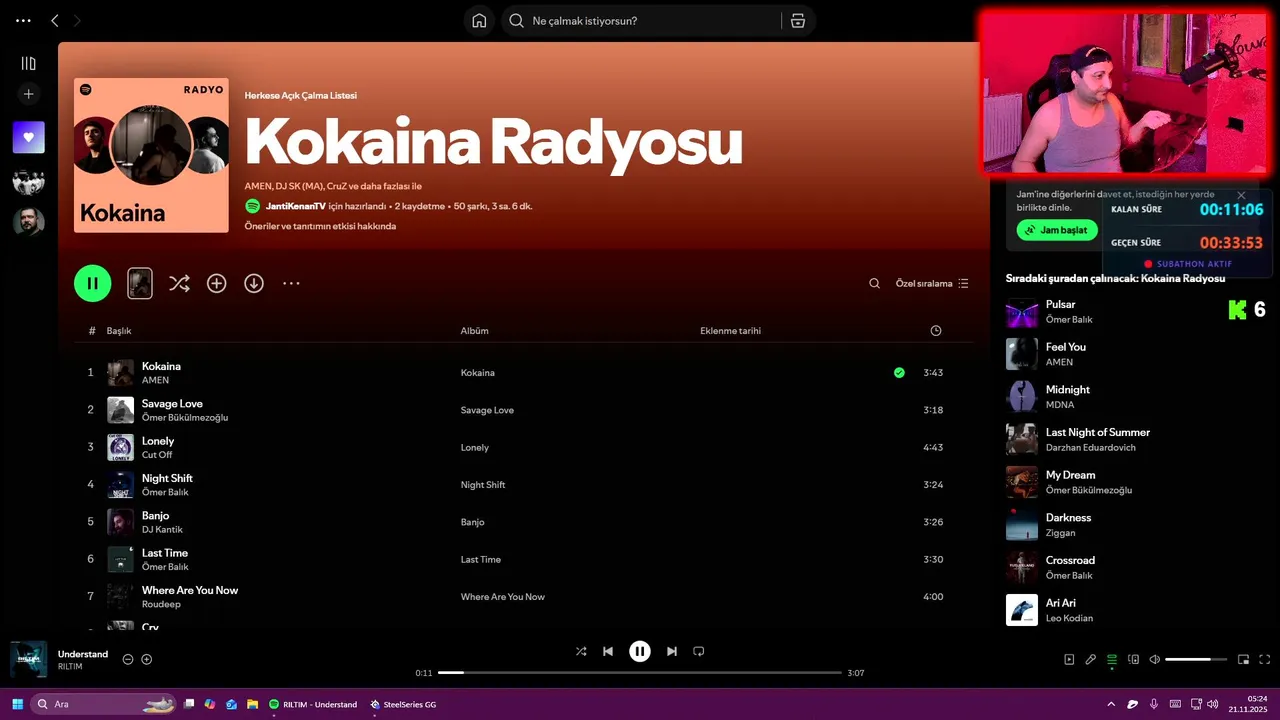Viewport: 1280px width, 720px height.
Task: Open the 'Özel sıralama' sort dropdown
Action: click(x=932, y=283)
